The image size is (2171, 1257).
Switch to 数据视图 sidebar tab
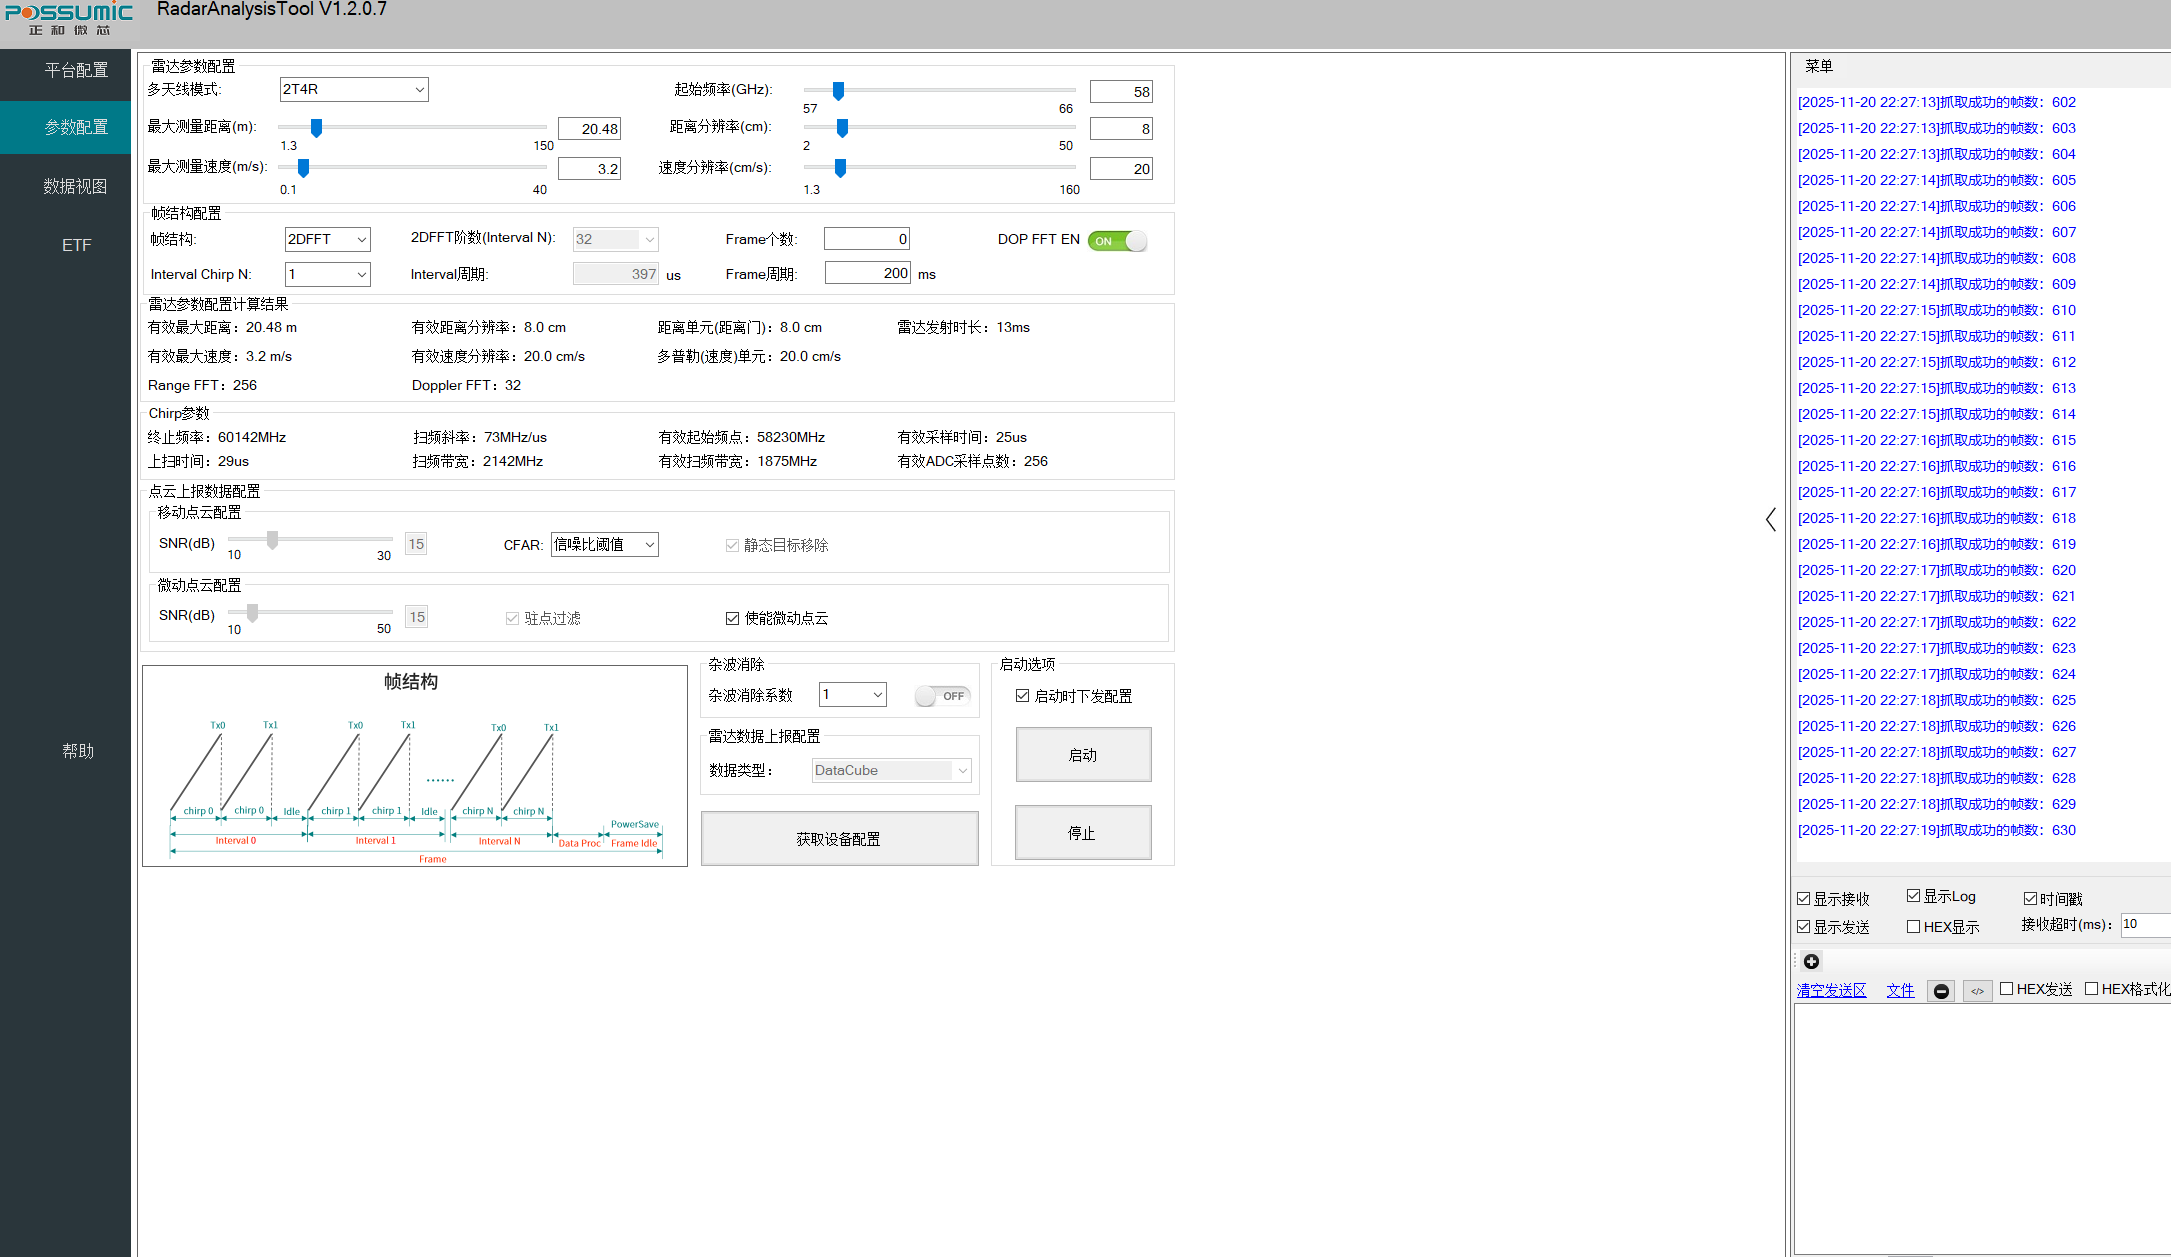75,186
